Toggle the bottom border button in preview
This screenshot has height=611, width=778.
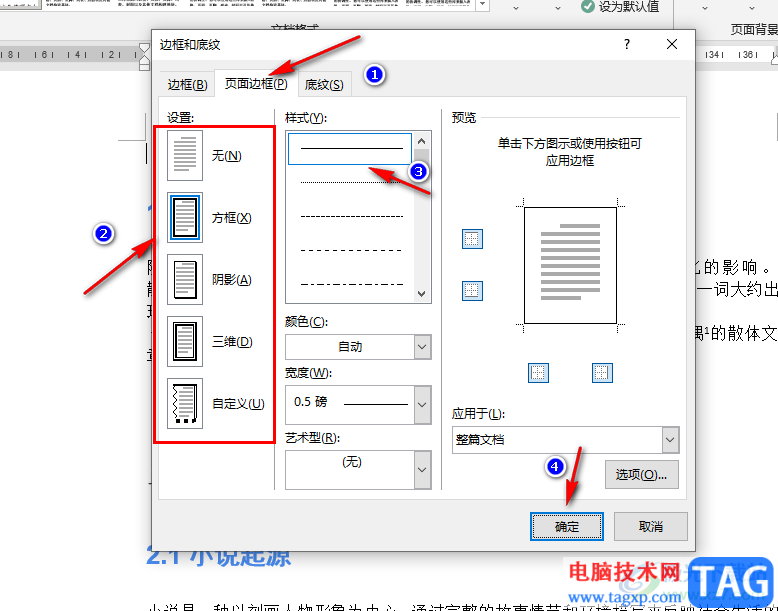click(x=472, y=290)
